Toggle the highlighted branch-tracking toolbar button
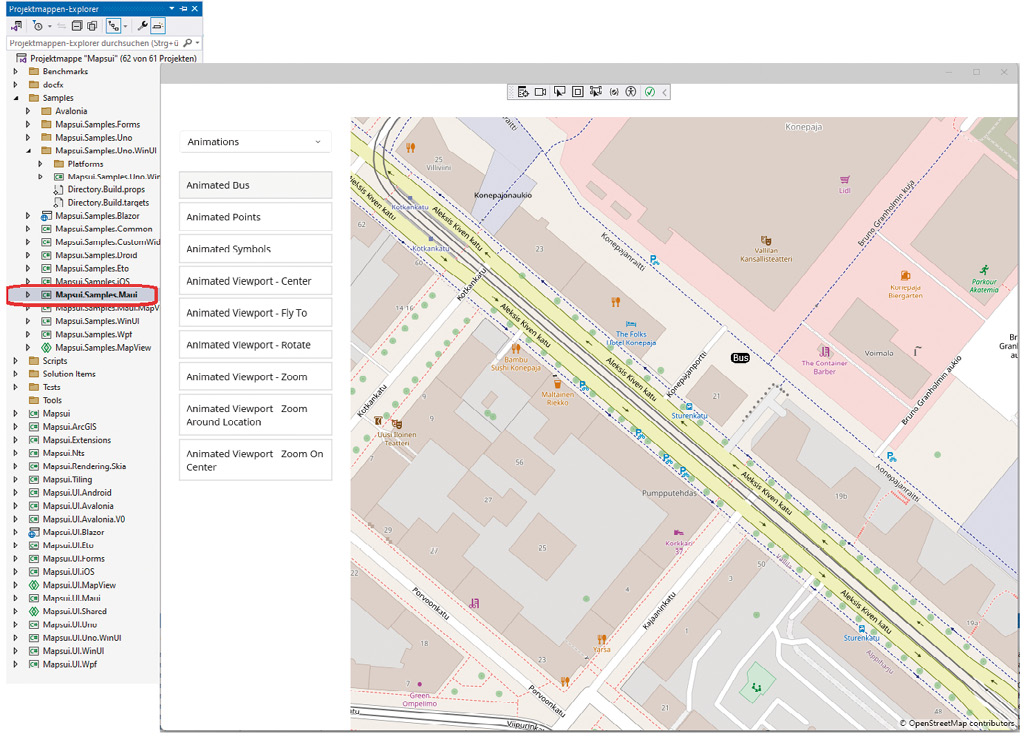This screenshot has width=1032, height=740. [x=113, y=26]
